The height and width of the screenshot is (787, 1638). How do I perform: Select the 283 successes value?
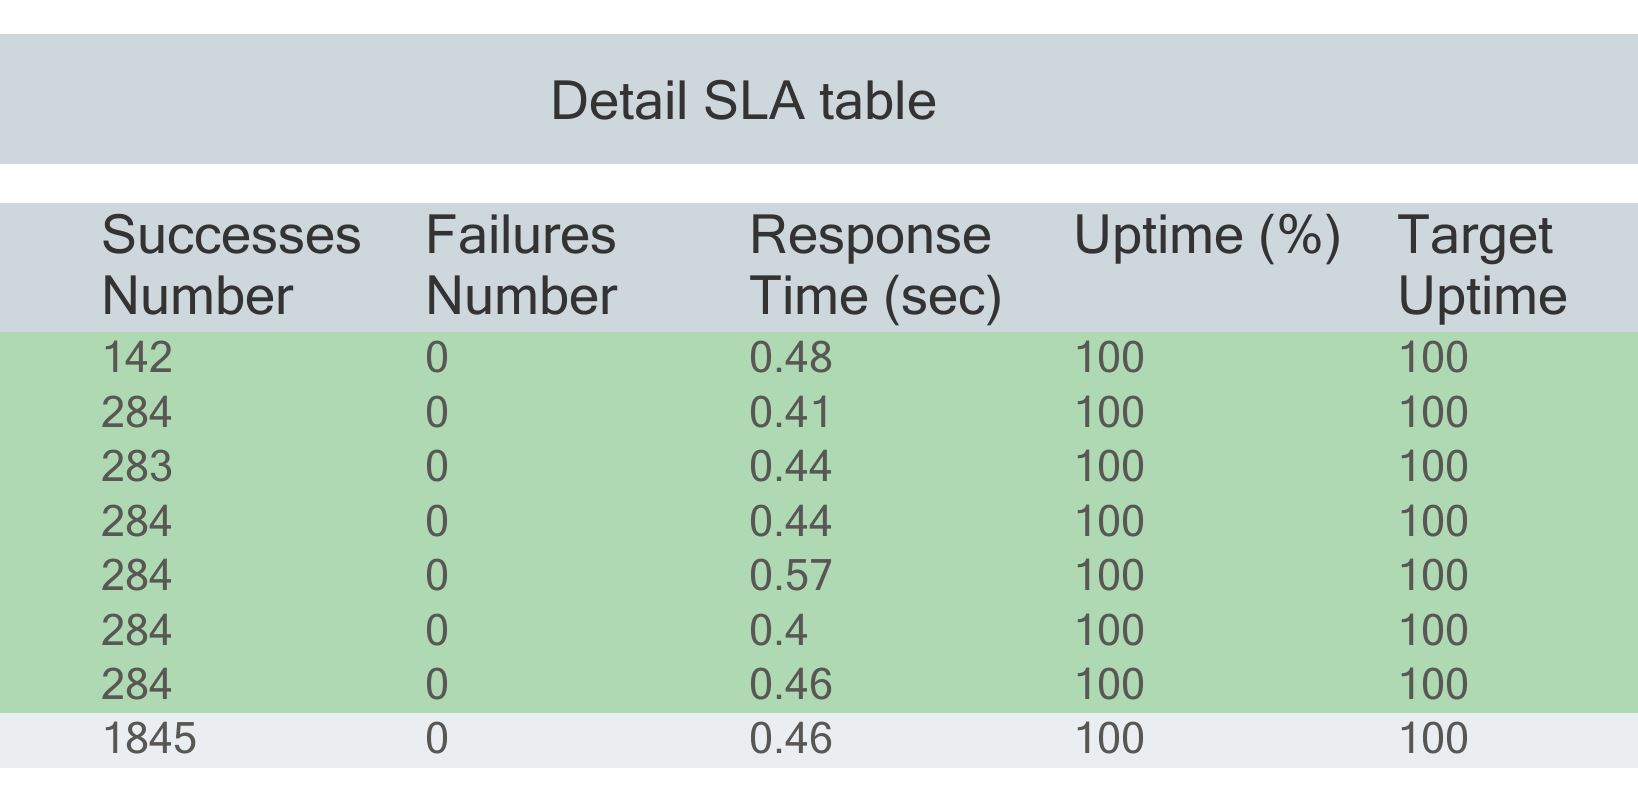click(x=137, y=467)
